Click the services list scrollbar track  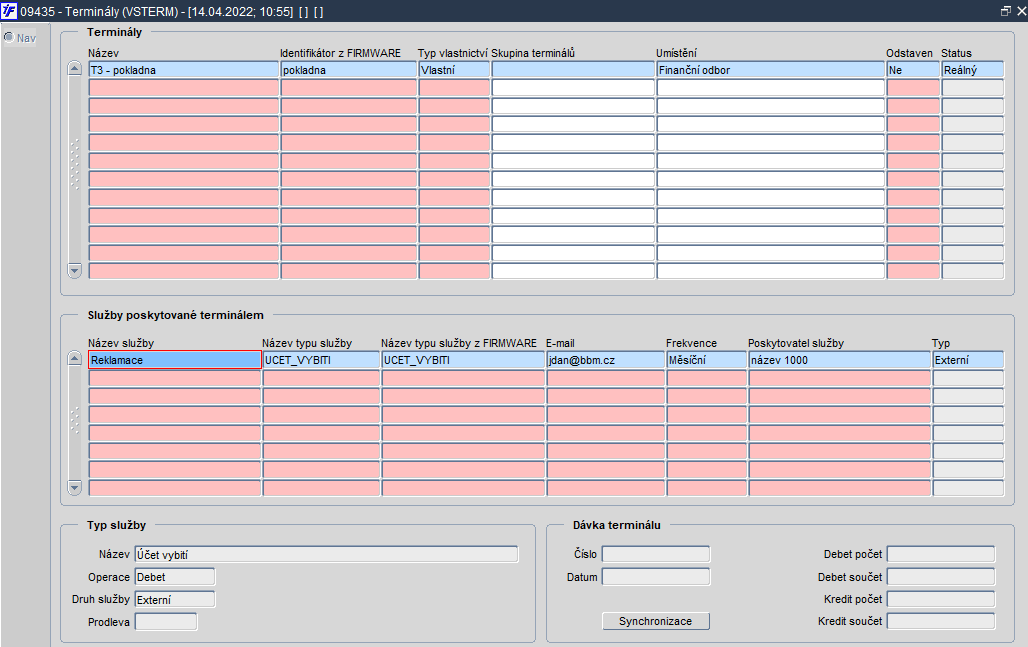click(74, 423)
